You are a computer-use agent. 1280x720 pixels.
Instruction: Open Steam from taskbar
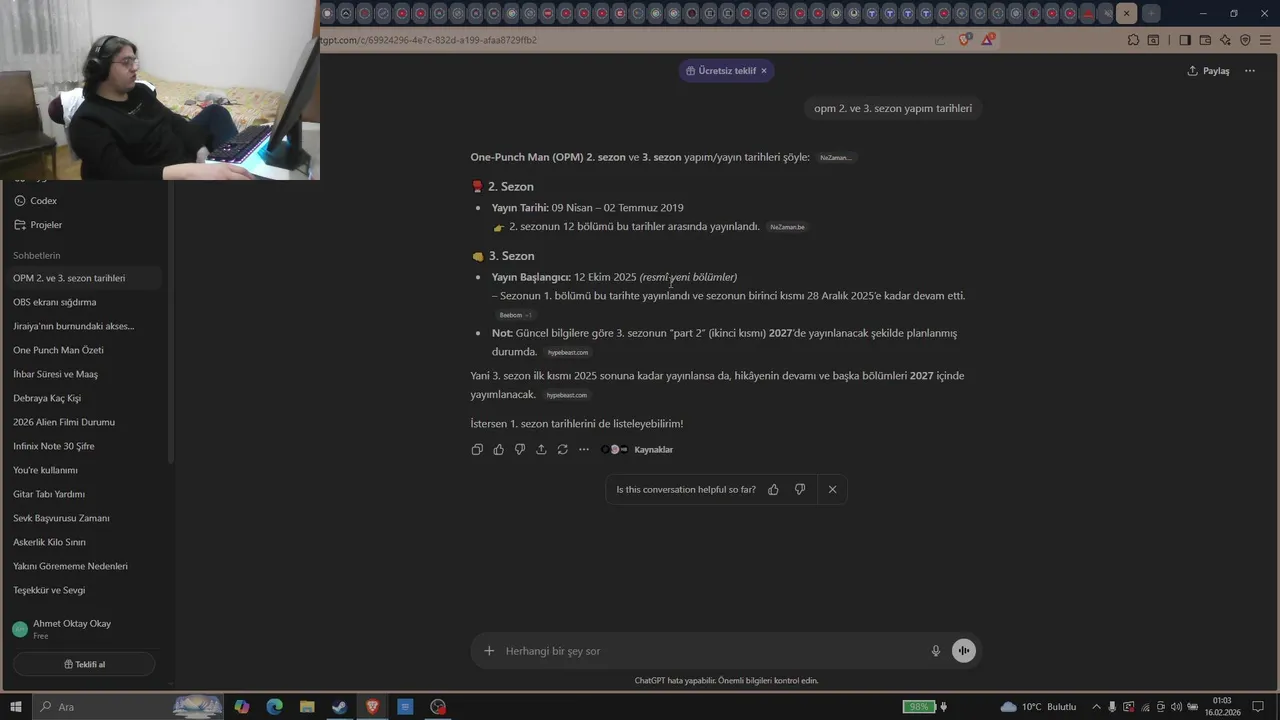(x=339, y=707)
